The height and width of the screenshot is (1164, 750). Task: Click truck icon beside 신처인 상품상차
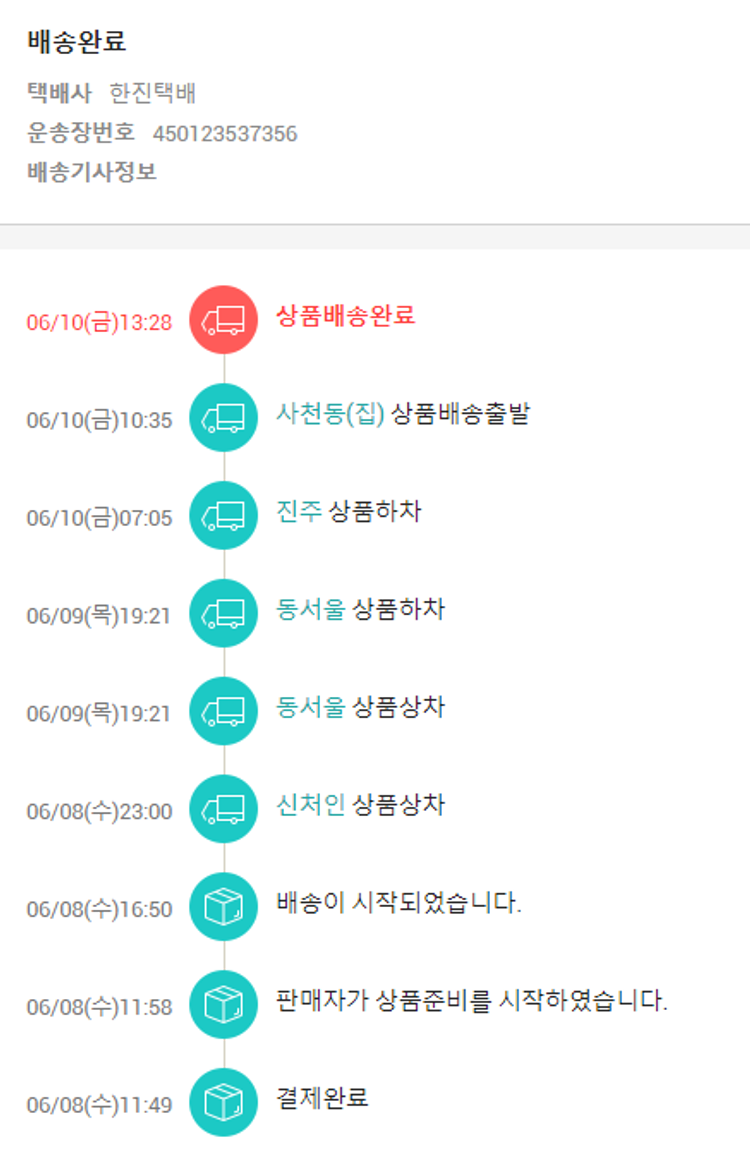click(223, 809)
